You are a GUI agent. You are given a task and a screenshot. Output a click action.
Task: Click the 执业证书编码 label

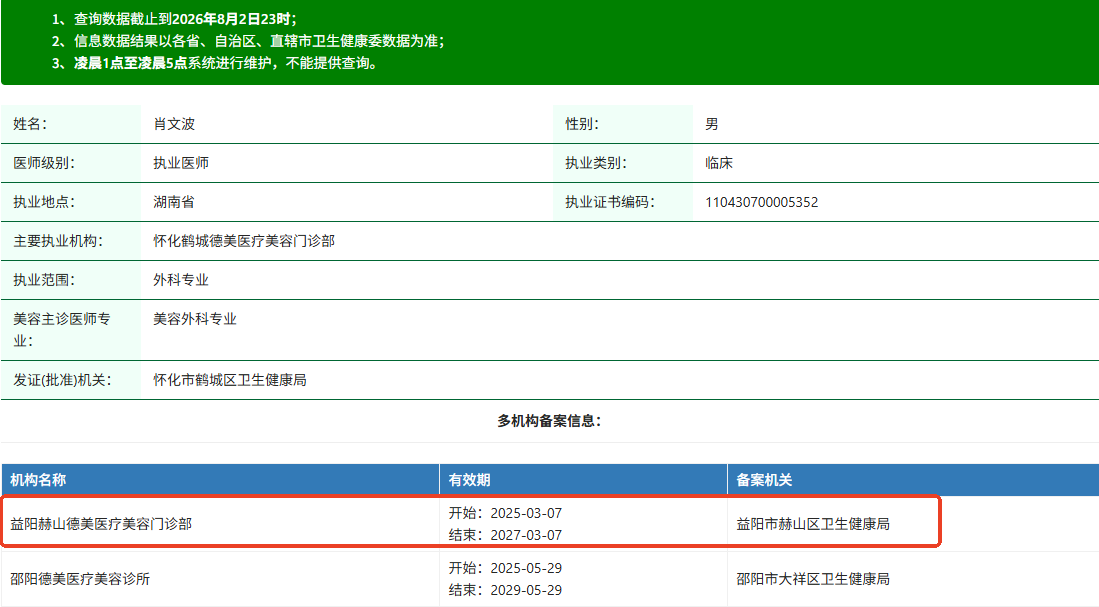click(x=610, y=203)
